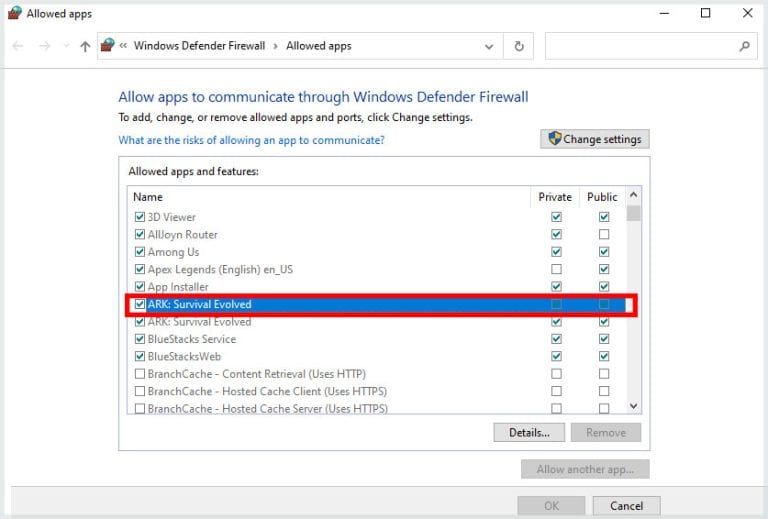Refresh the Allowed apps page
The height and width of the screenshot is (519, 768).
[518, 46]
